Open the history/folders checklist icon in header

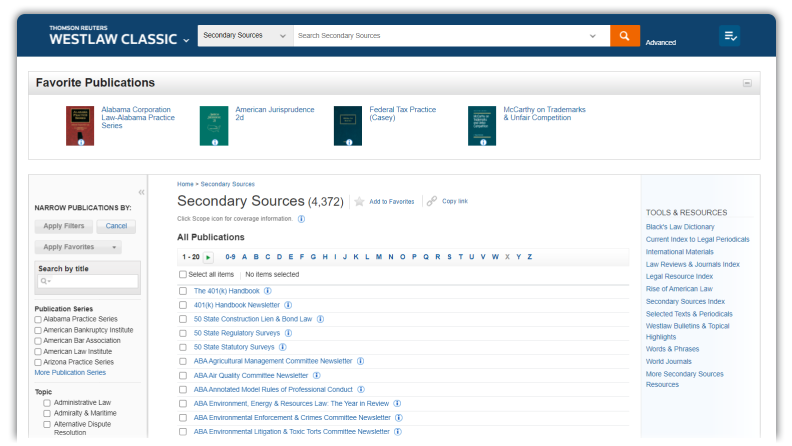point(729,35)
